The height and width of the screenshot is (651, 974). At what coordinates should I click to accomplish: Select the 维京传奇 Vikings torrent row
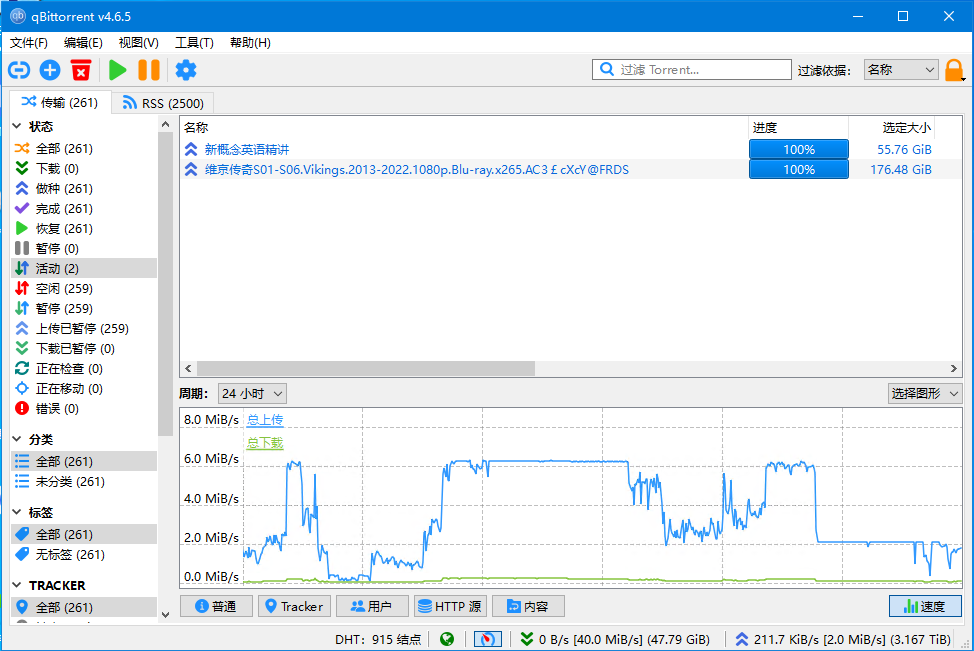click(x=570, y=170)
